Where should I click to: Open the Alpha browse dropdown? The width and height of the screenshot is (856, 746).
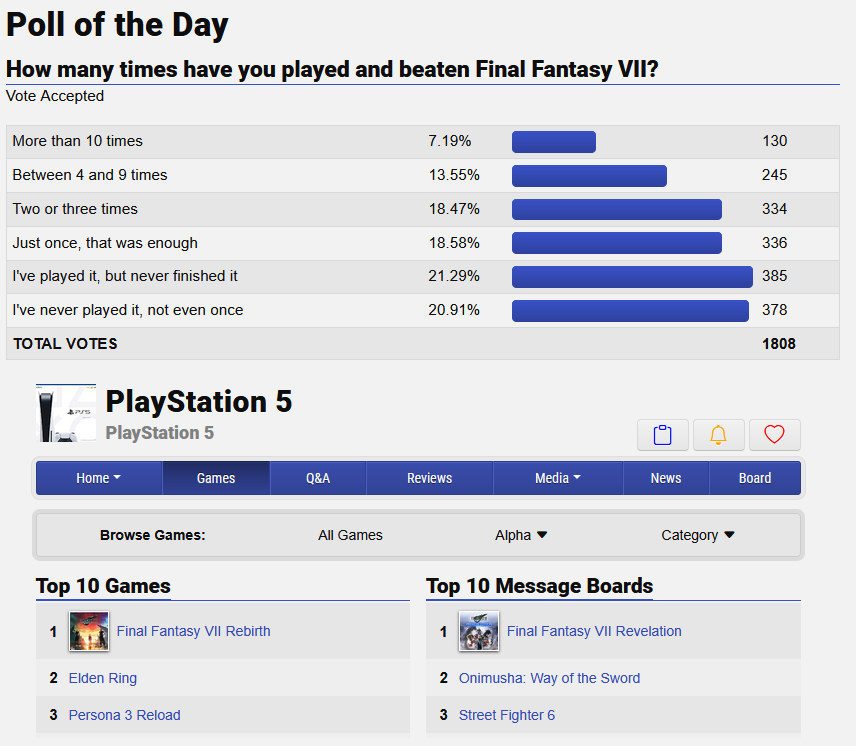[521, 535]
